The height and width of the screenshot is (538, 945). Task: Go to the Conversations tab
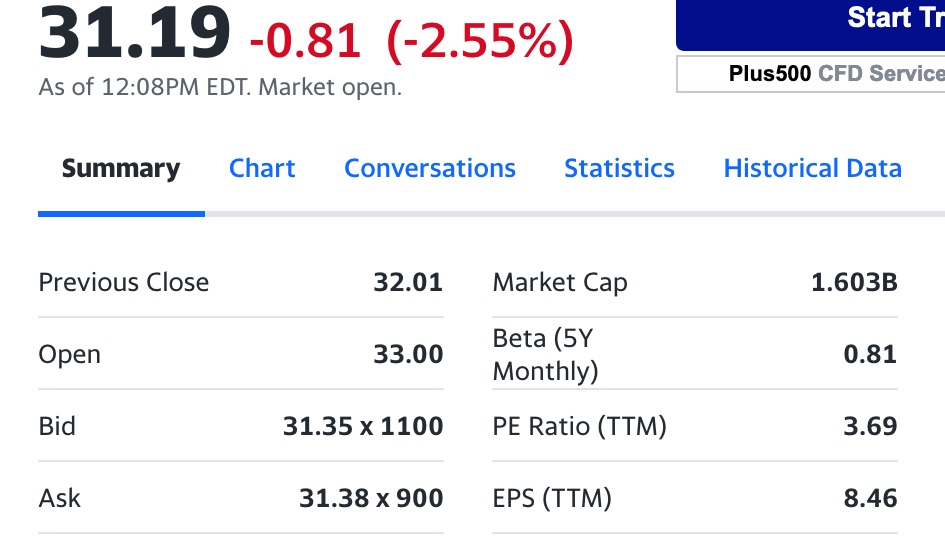[430, 168]
